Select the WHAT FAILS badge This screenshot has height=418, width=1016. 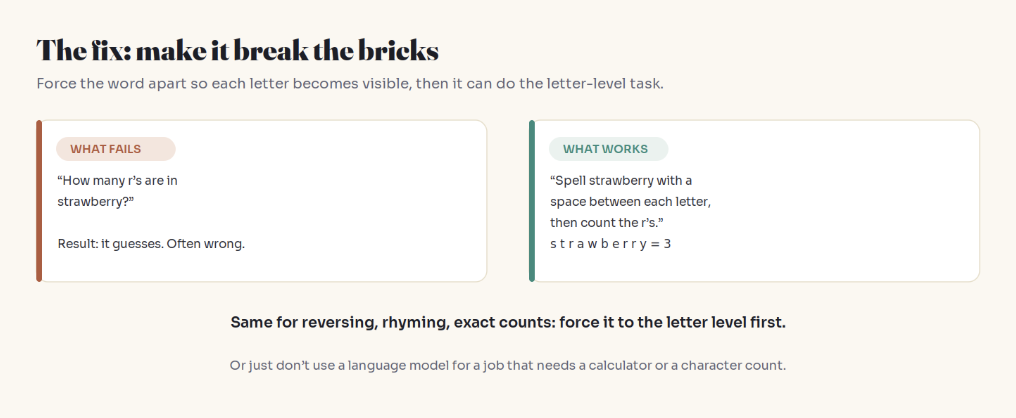tap(115, 149)
